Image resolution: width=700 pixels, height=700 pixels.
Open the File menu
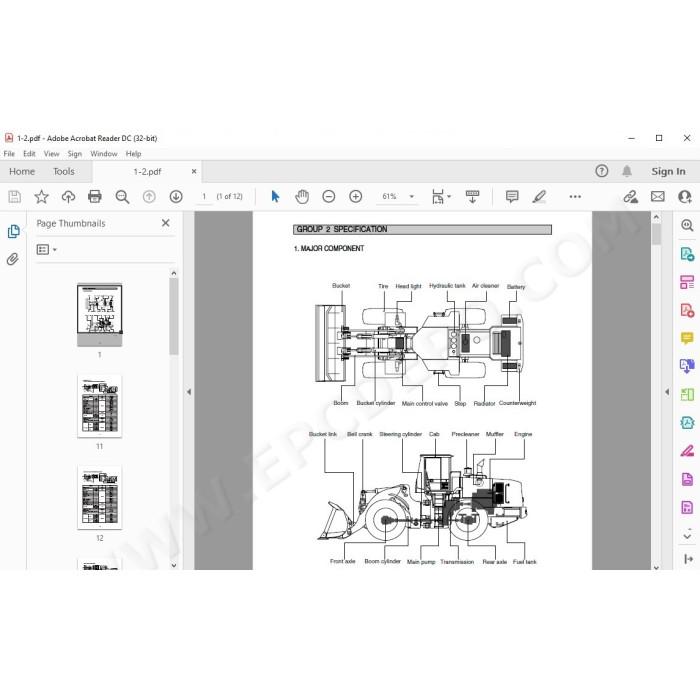tap(9, 154)
